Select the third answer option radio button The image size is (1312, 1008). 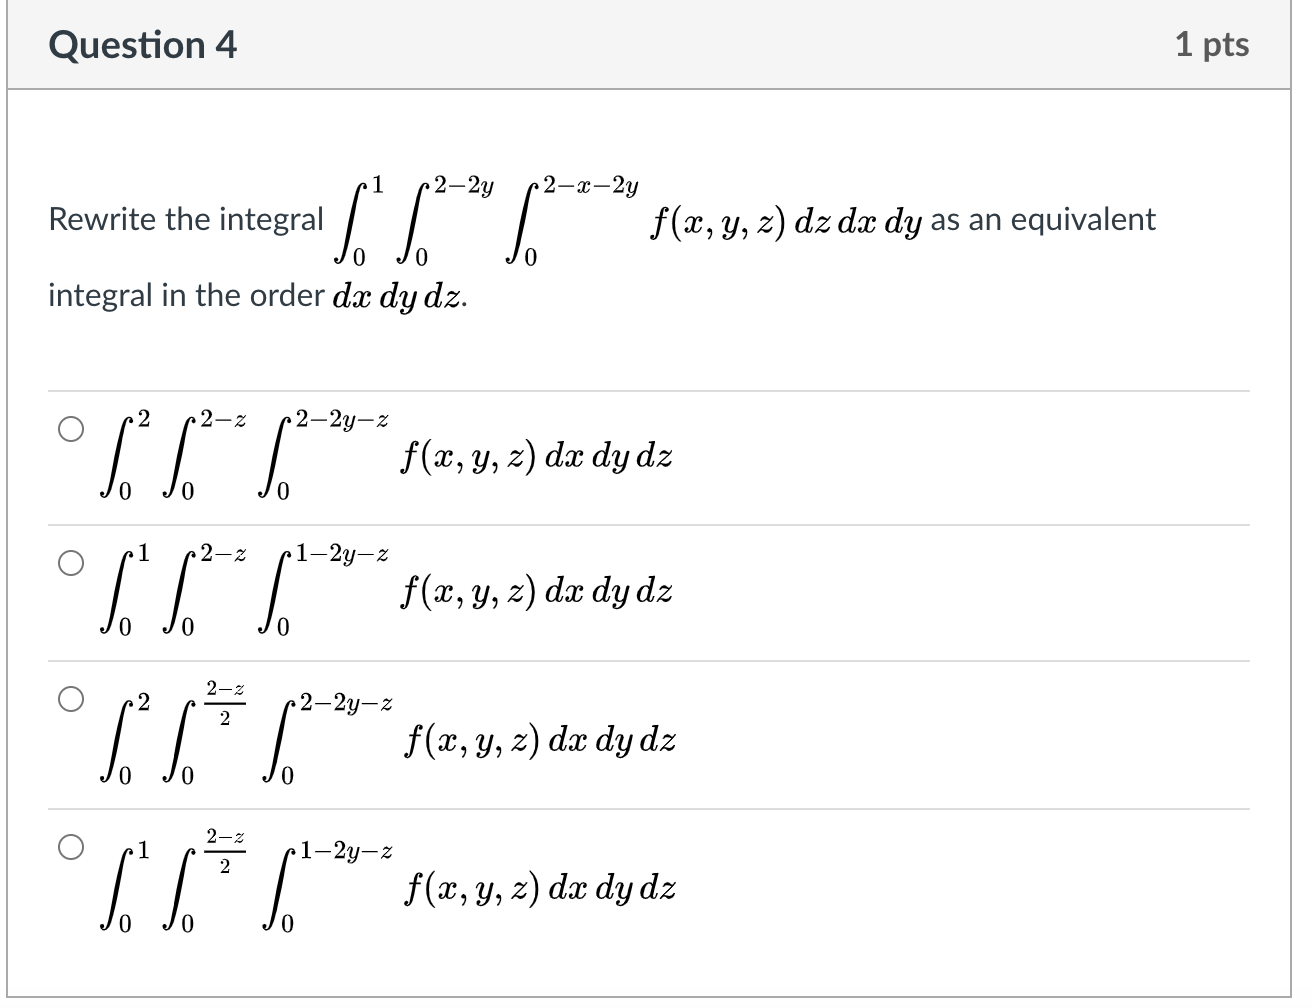[x=71, y=700]
